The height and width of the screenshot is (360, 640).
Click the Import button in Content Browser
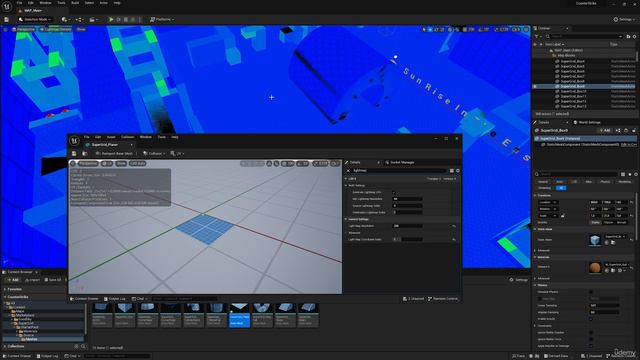pyautogui.click(x=33, y=280)
